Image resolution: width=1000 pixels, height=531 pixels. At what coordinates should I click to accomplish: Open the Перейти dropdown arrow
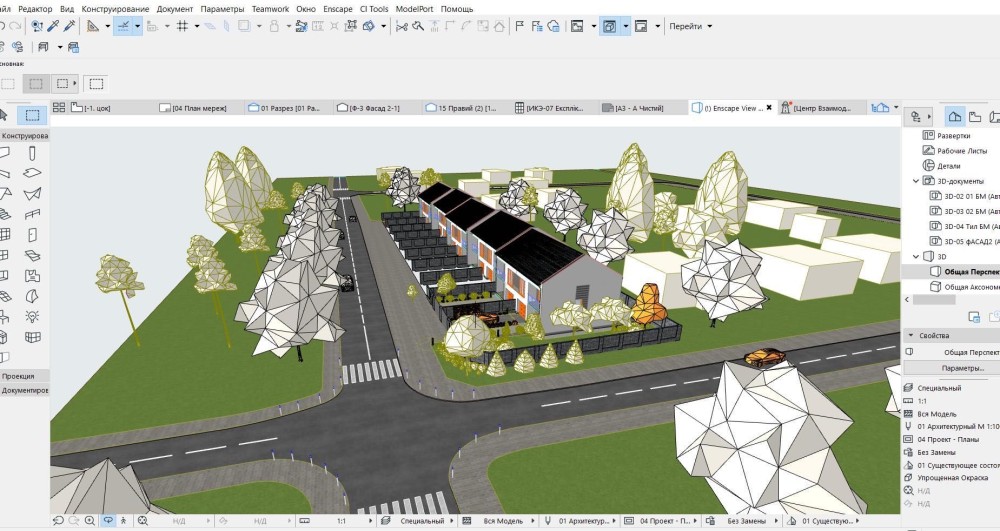coord(710,26)
